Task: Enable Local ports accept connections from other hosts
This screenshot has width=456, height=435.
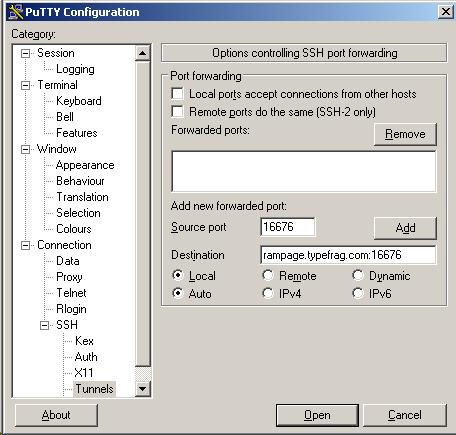Action: coord(177,94)
